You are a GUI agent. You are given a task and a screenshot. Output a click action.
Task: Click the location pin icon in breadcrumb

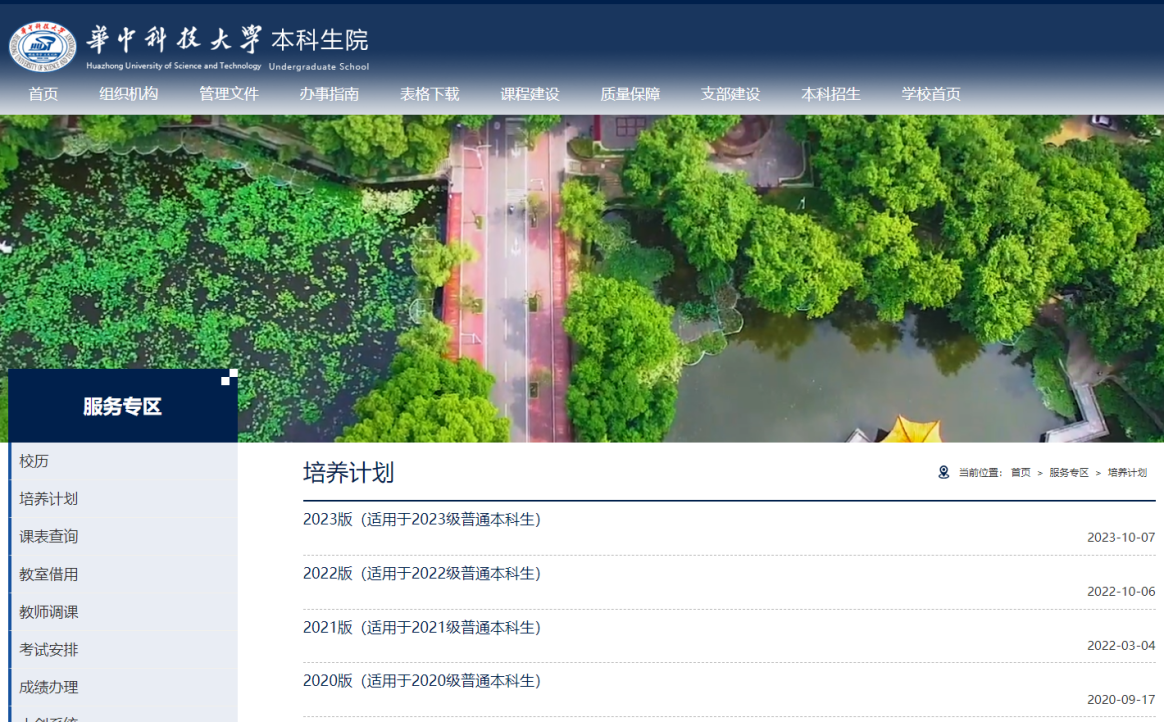[943, 472]
